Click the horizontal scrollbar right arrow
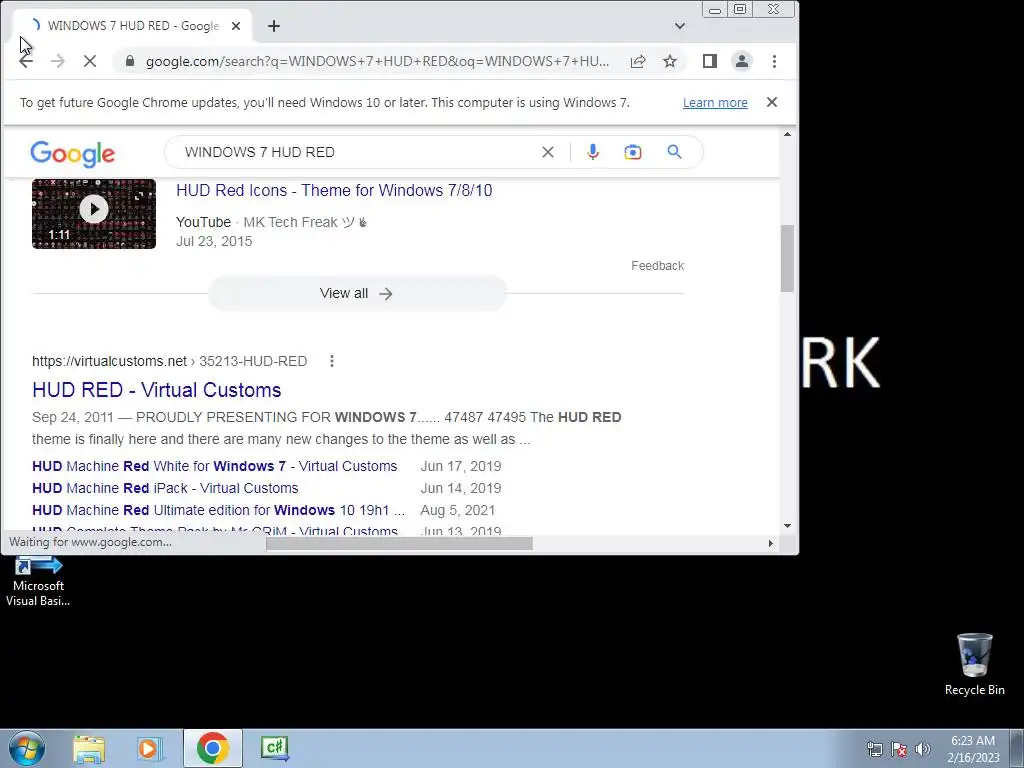This screenshot has height=768, width=1024. (771, 543)
